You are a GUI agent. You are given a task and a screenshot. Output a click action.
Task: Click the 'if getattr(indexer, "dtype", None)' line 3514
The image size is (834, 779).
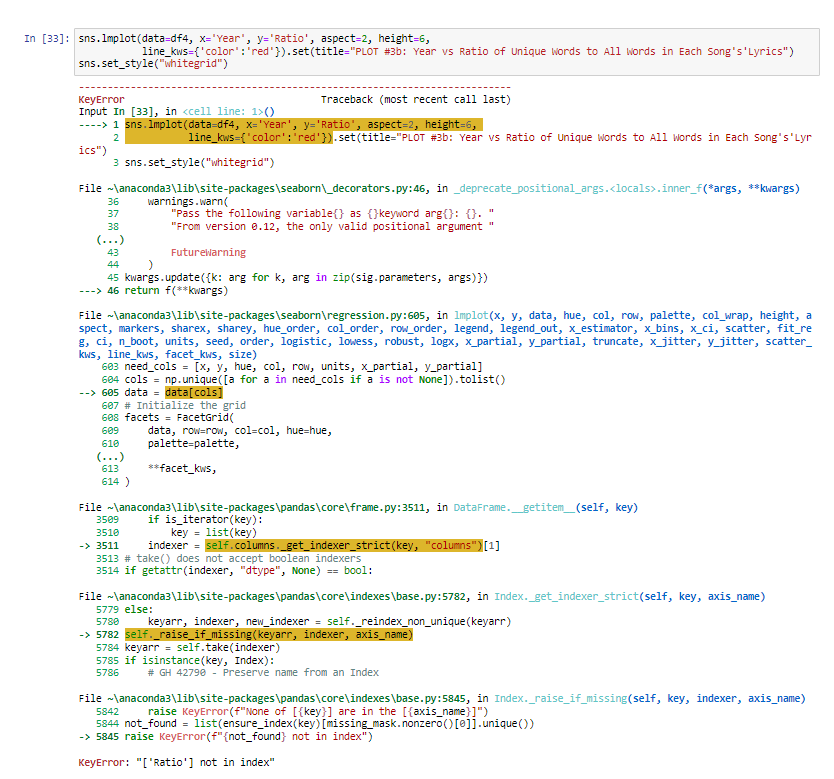tap(248, 571)
